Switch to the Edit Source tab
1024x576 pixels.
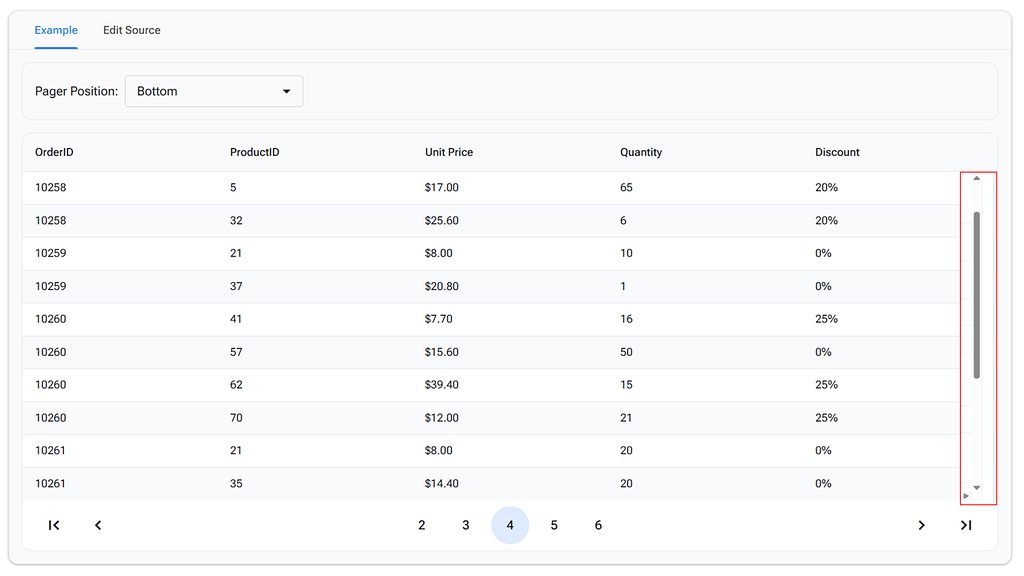click(131, 30)
